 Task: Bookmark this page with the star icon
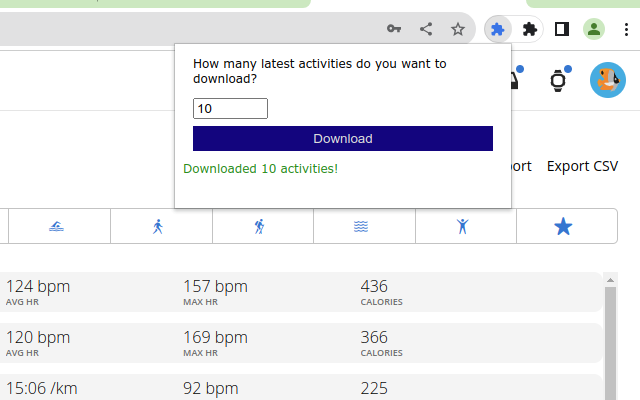click(458, 29)
